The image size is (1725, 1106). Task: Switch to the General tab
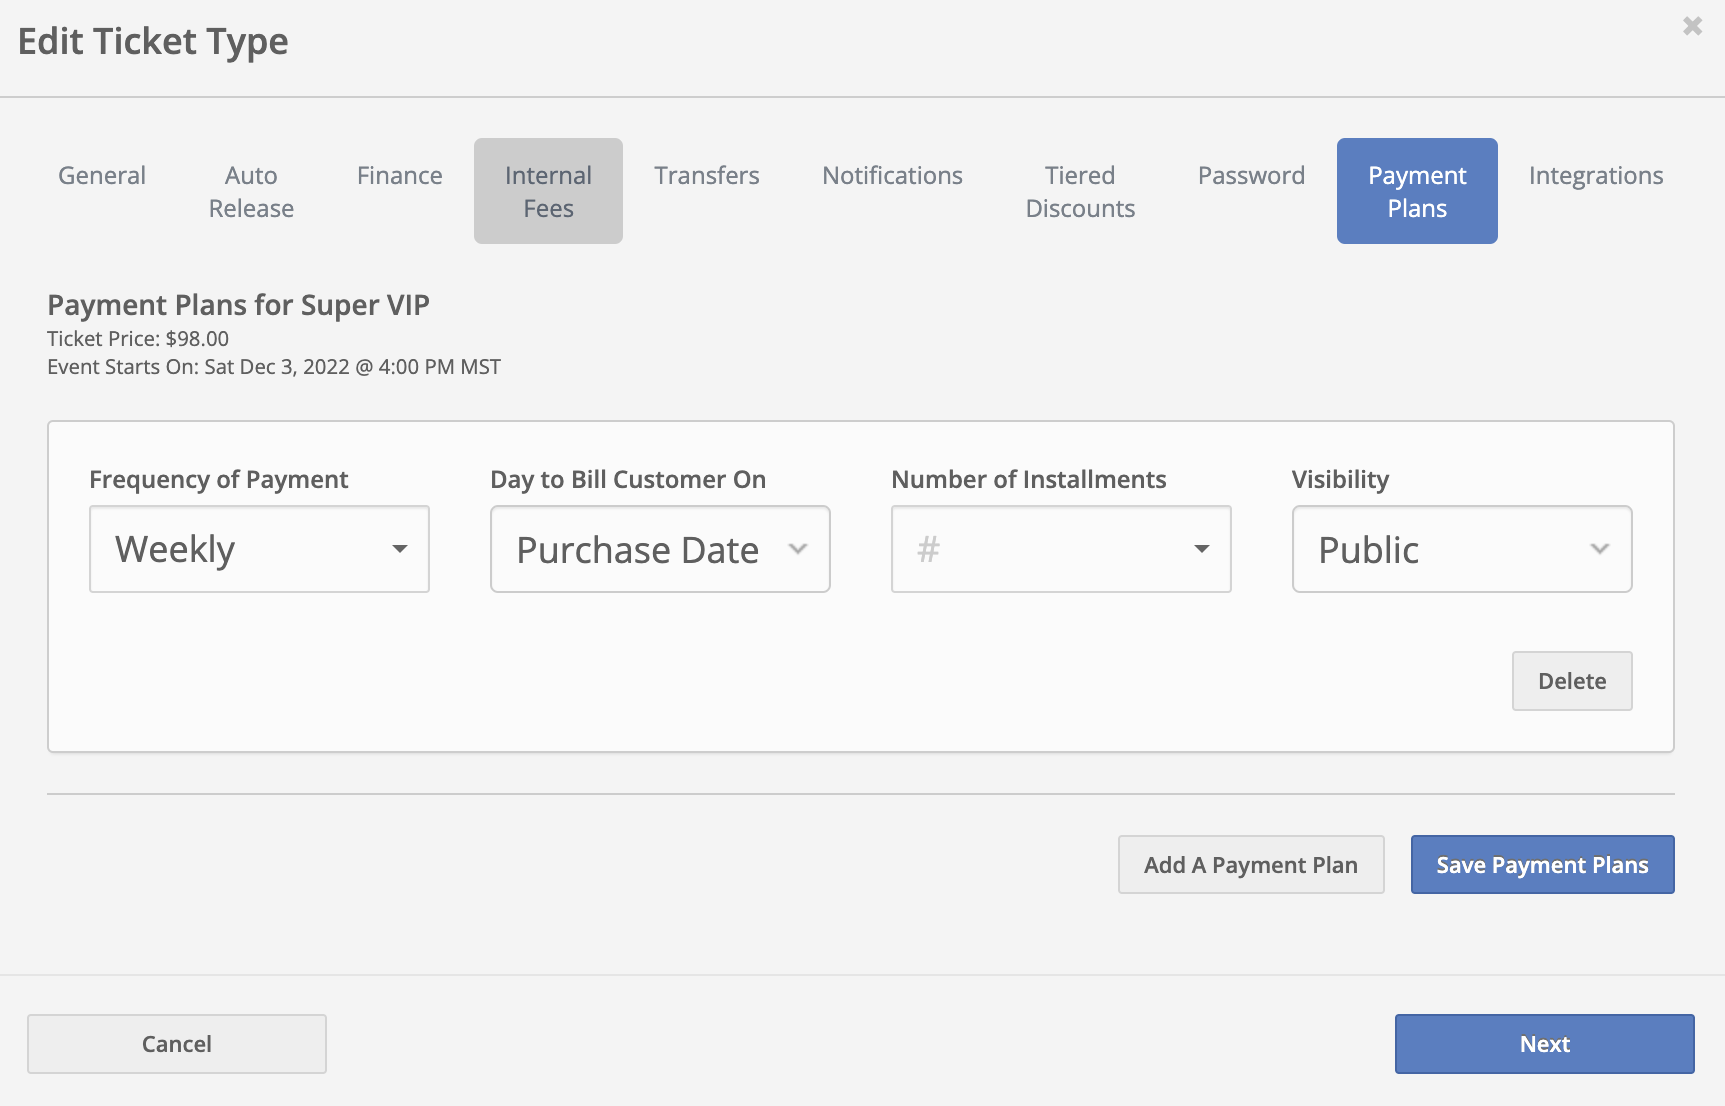coord(102,175)
